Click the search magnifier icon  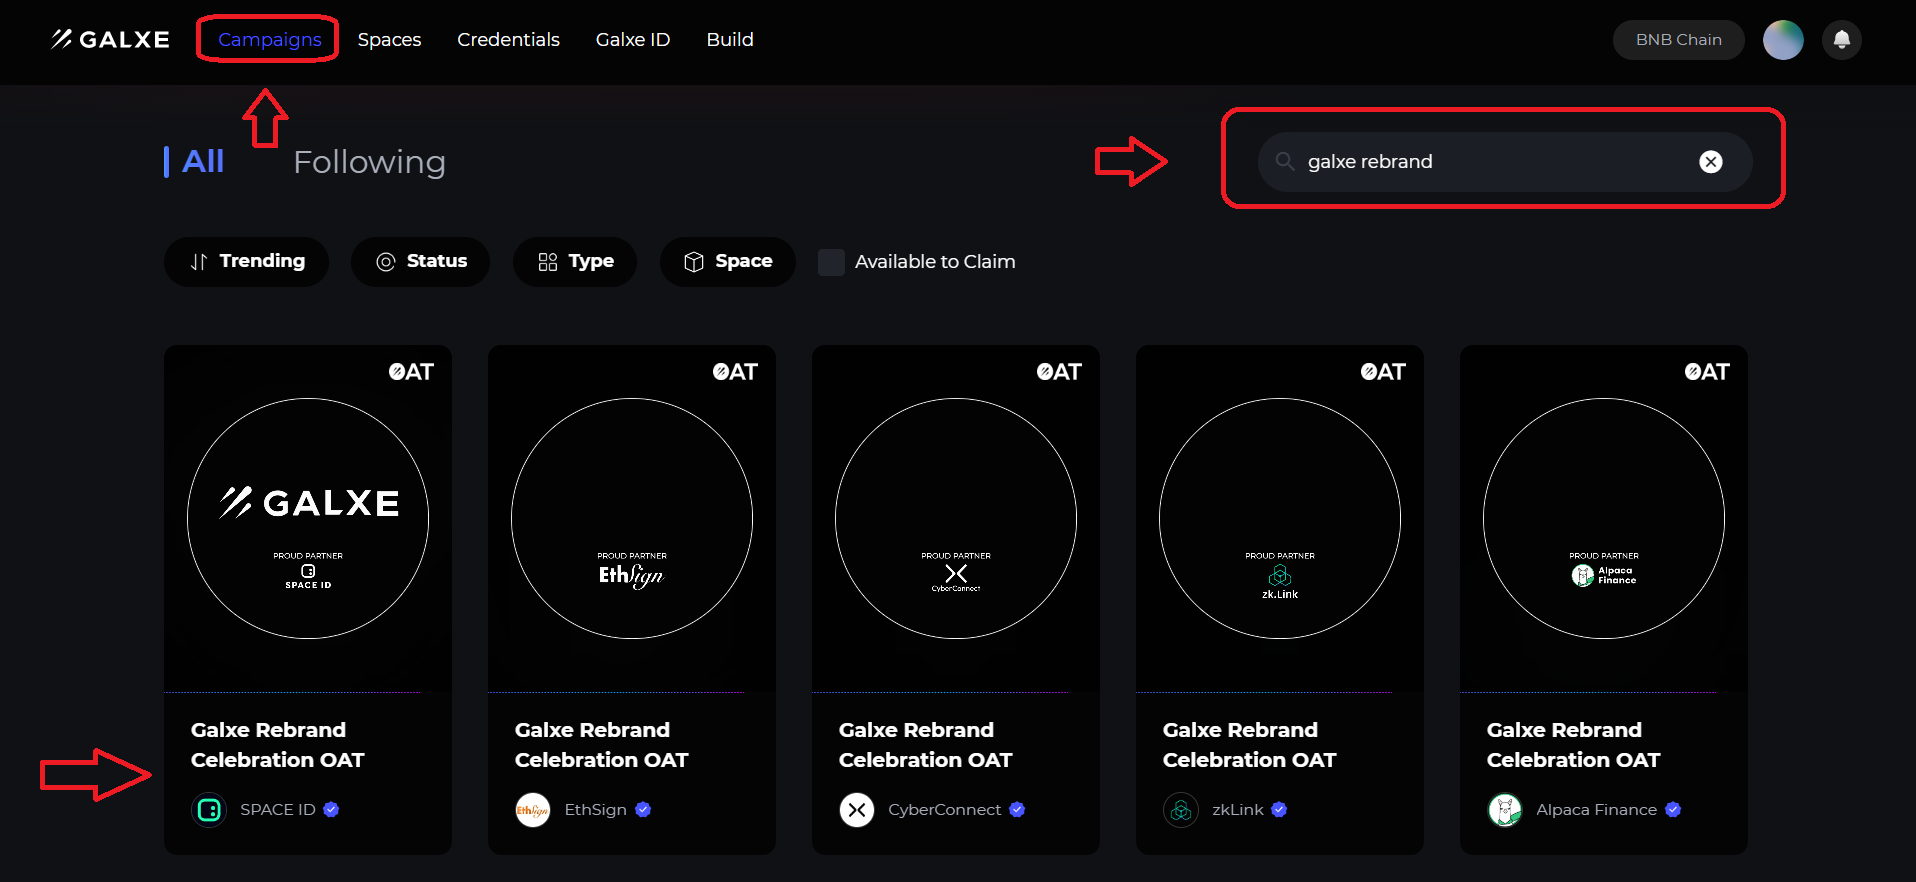coord(1285,161)
